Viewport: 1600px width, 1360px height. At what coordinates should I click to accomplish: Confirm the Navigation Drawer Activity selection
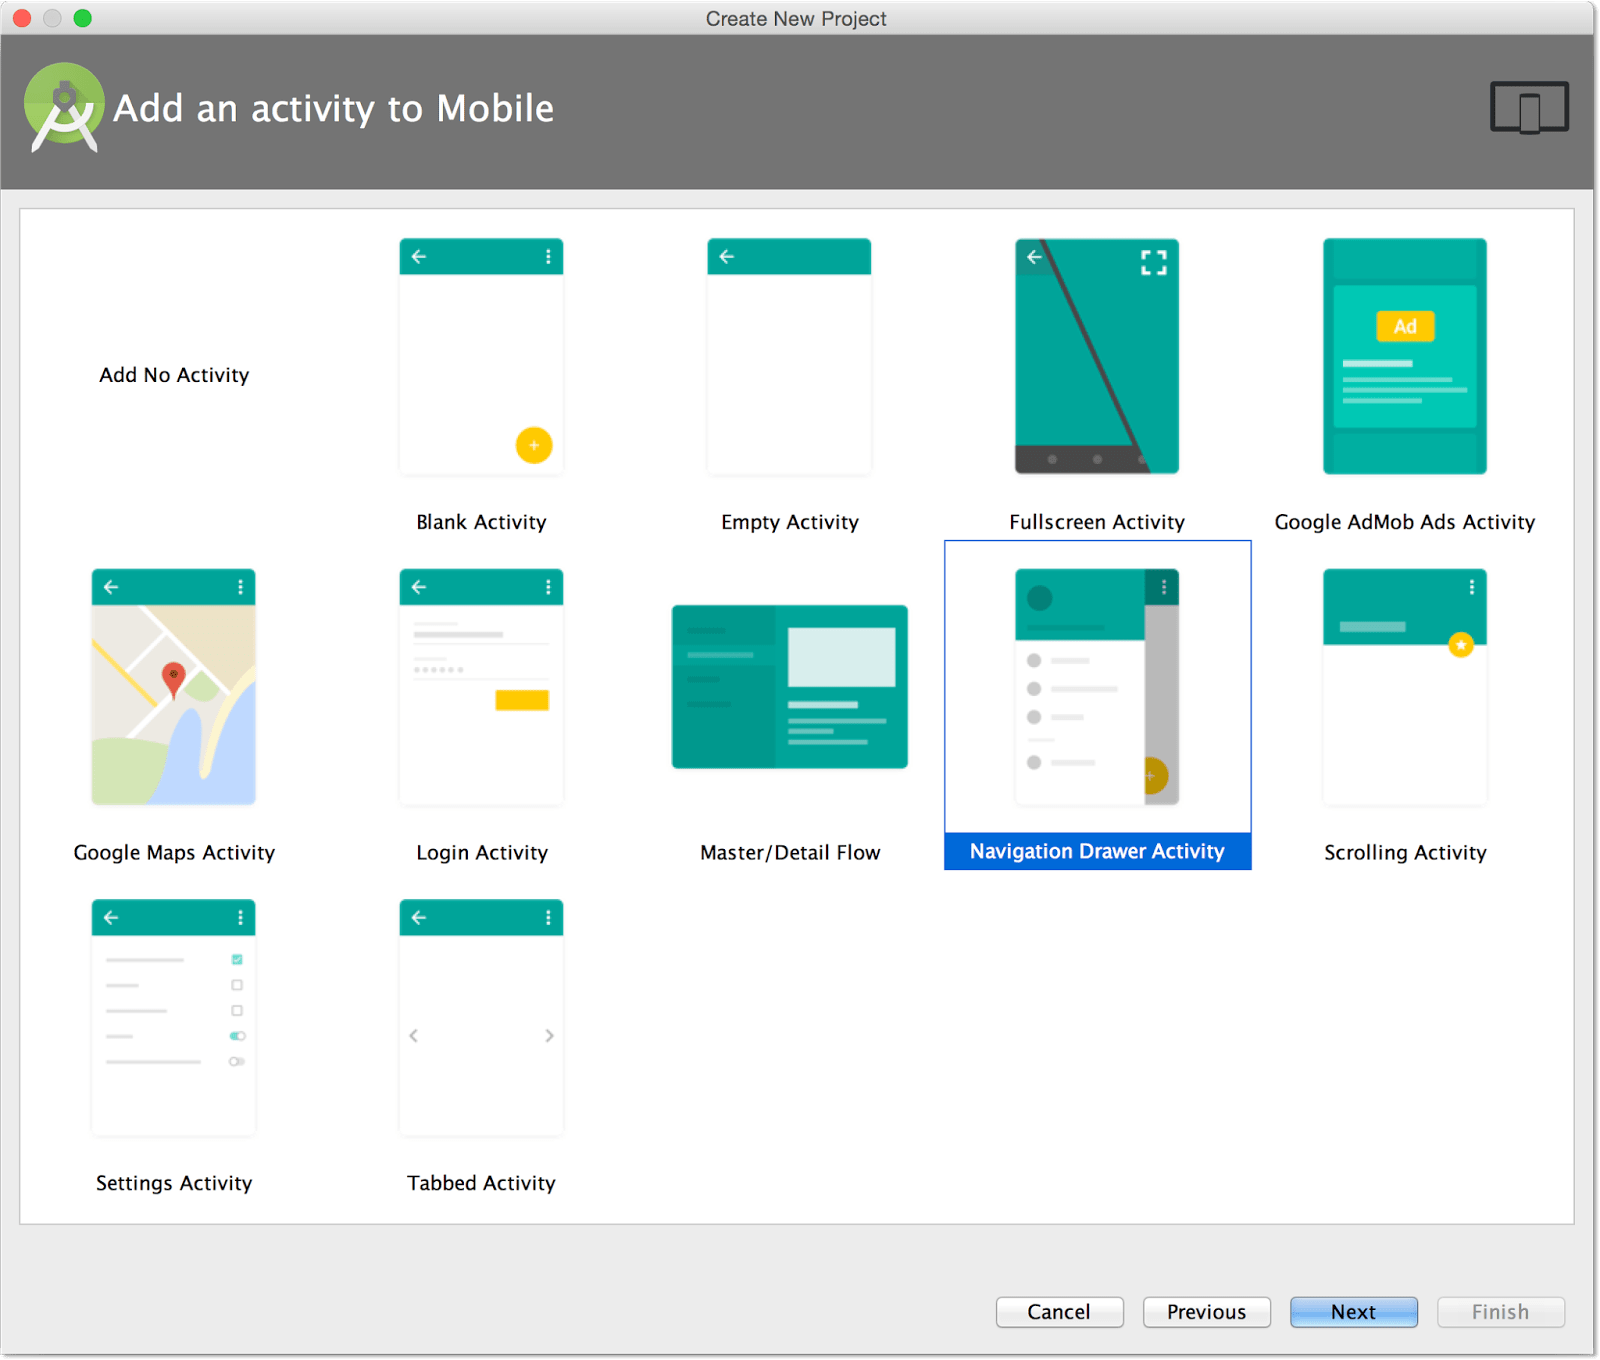click(x=1096, y=686)
